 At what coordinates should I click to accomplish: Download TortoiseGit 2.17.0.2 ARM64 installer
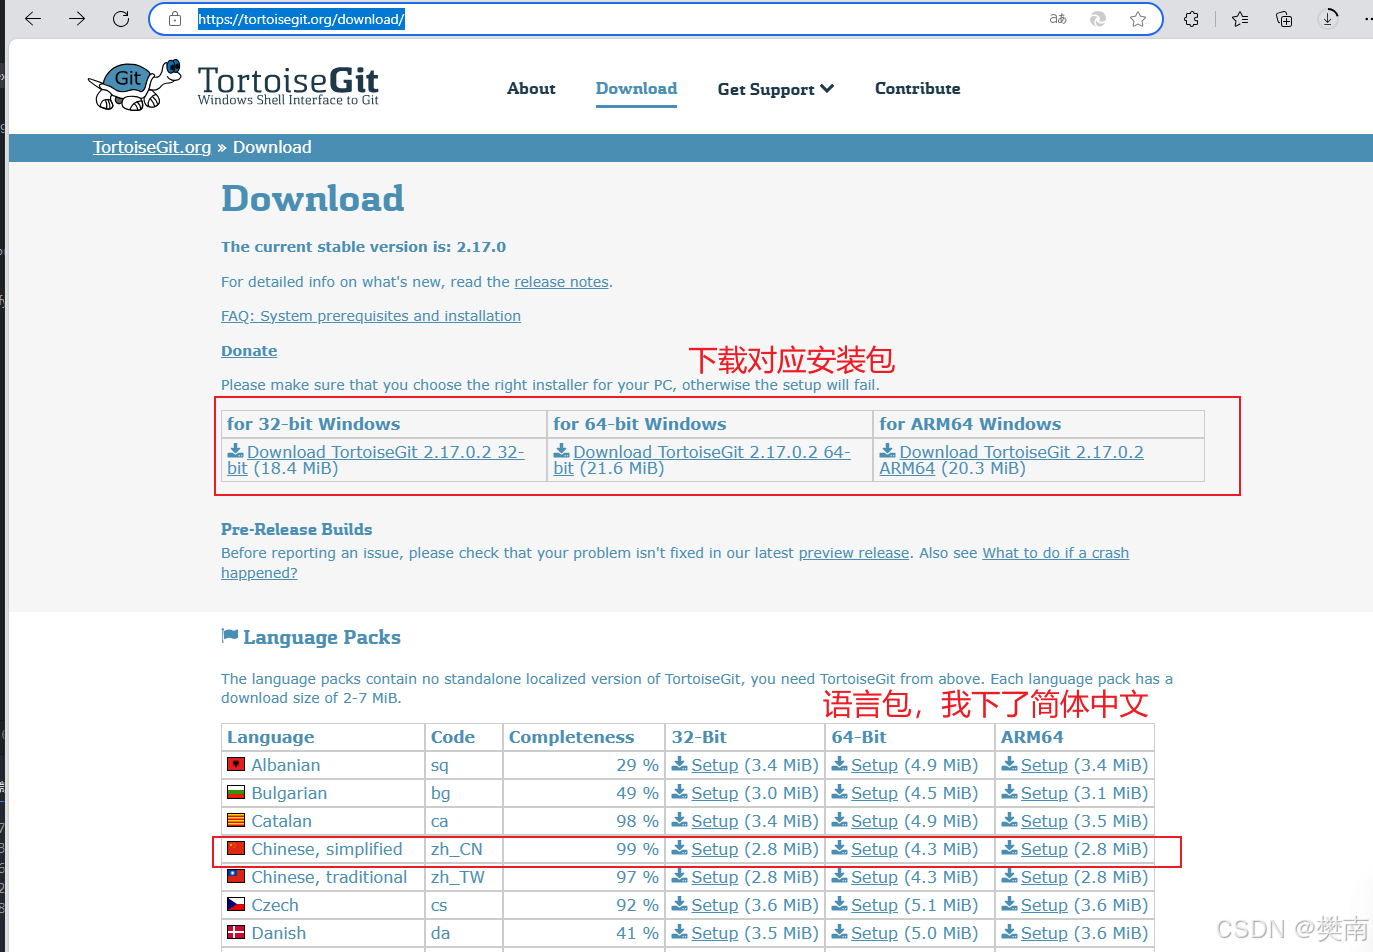tap(1011, 460)
